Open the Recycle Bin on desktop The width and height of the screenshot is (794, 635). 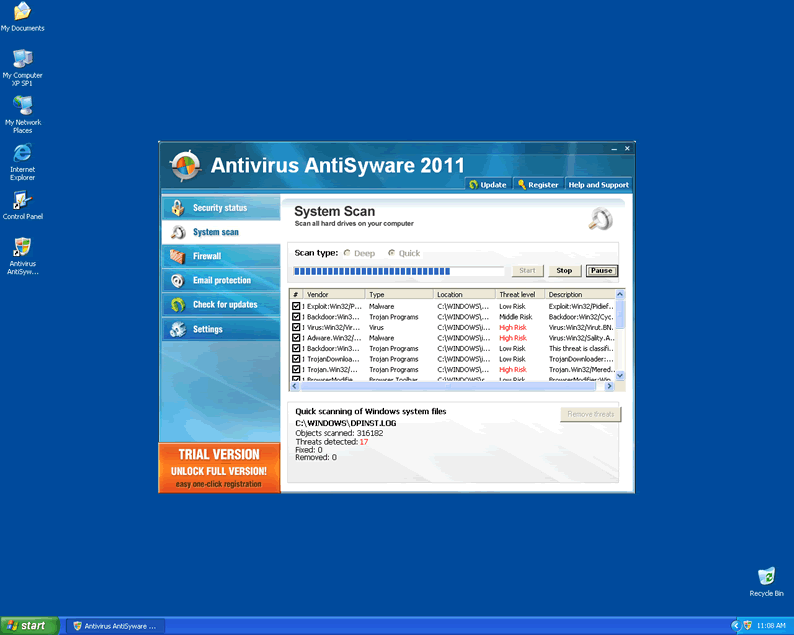click(766, 577)
